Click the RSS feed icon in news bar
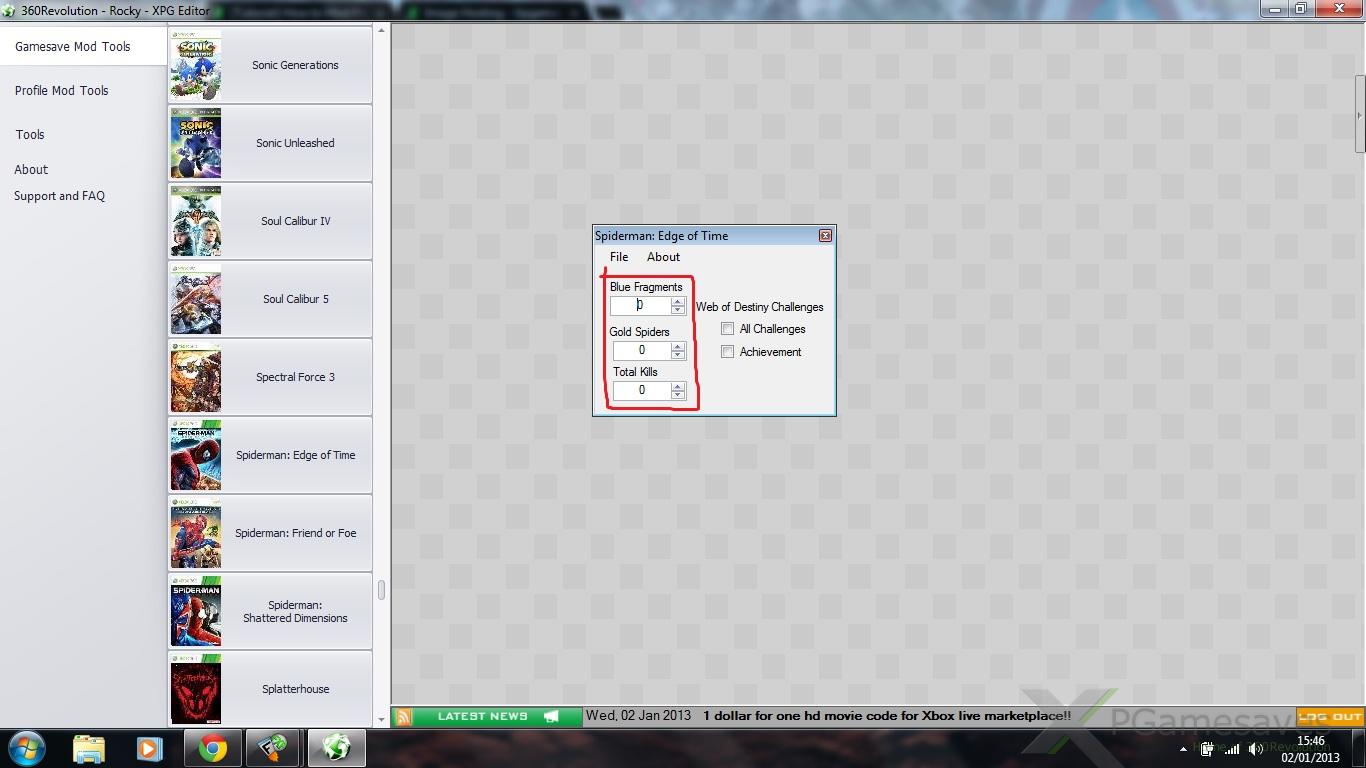 tap(403, 716)
